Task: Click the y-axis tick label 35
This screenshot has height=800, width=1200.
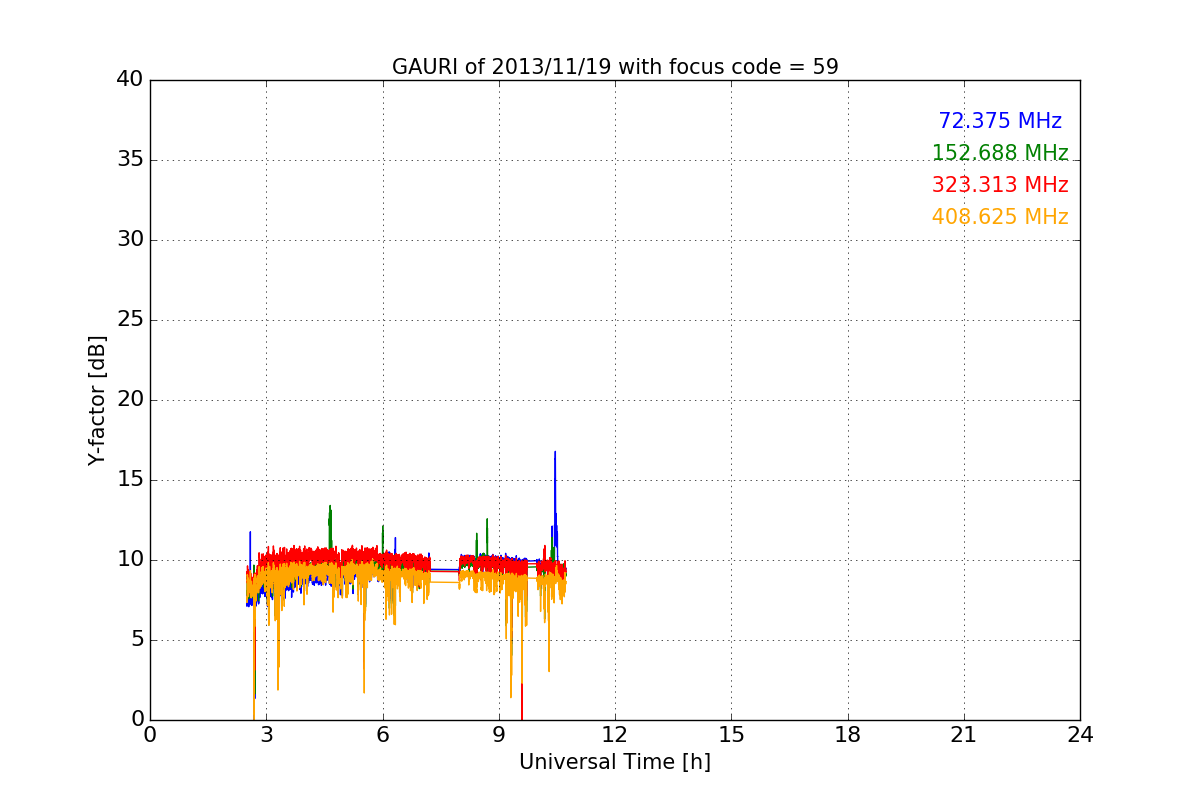Action: (x=130, y=160)
